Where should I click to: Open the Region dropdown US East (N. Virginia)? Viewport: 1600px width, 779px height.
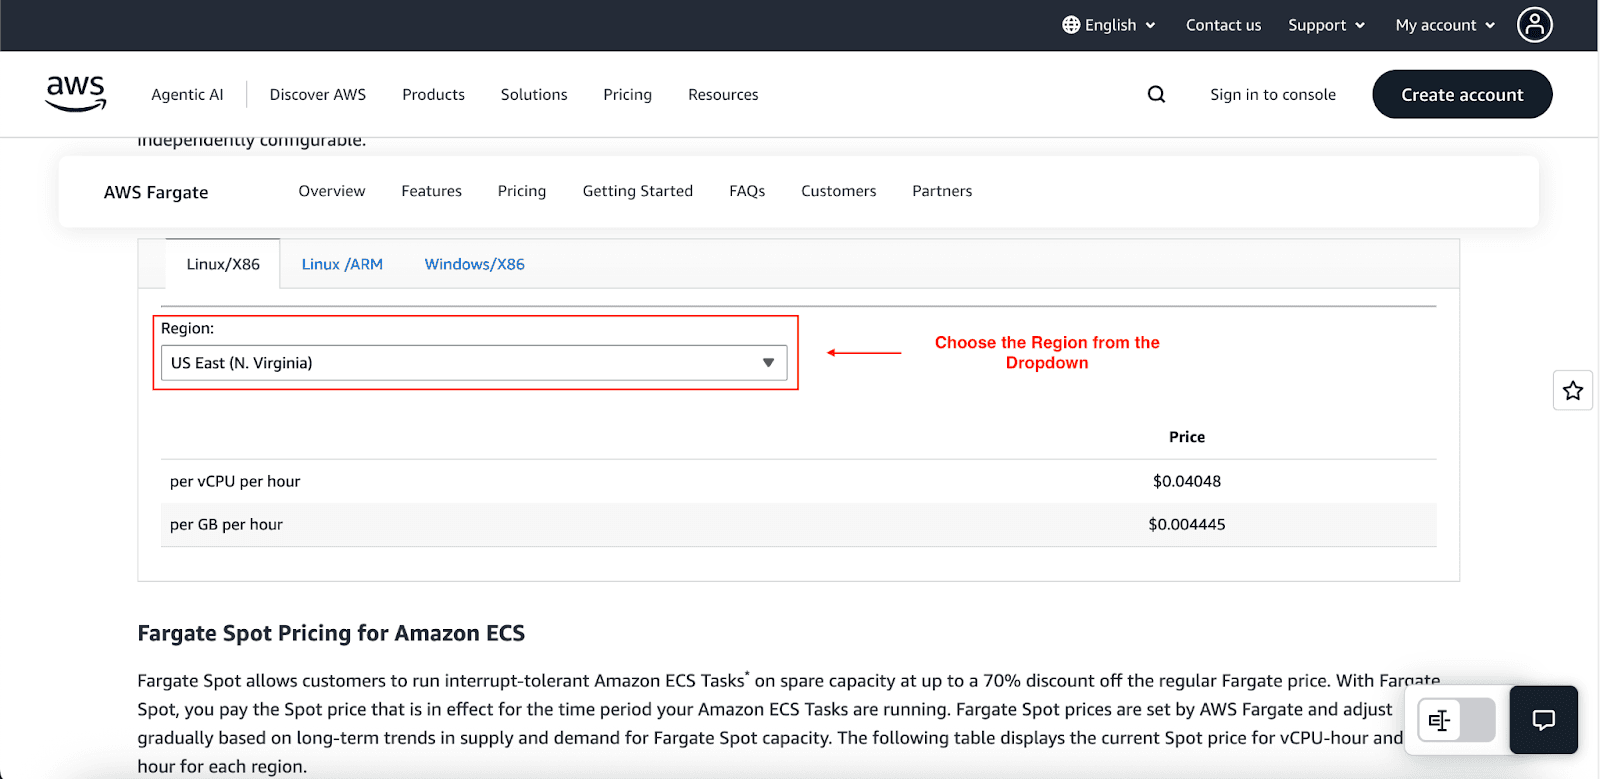474,363
